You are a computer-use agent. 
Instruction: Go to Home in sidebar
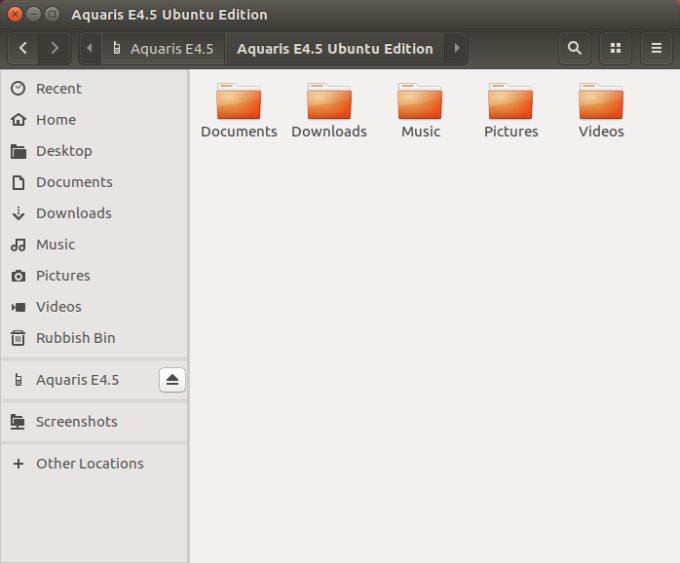click(x=94, y=120)
